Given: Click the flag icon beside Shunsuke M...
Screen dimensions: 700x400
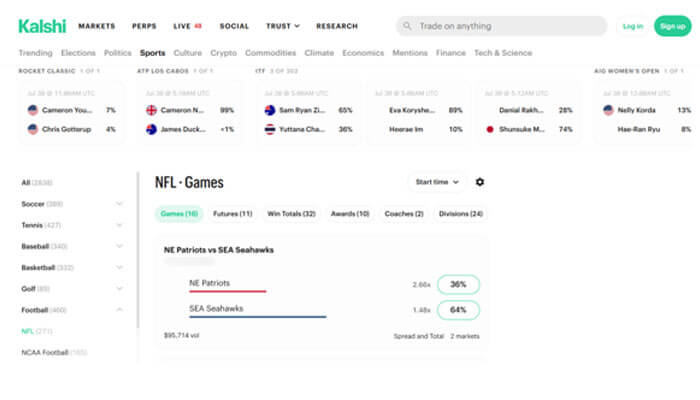Looking at the screenshot, I should click(490, 129).
